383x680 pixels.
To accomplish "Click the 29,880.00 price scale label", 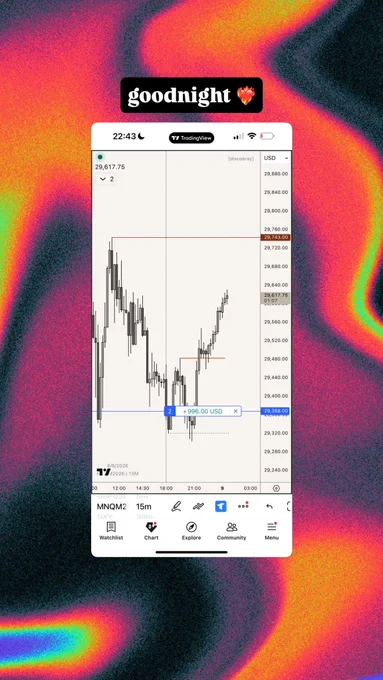I will [276, 173].
